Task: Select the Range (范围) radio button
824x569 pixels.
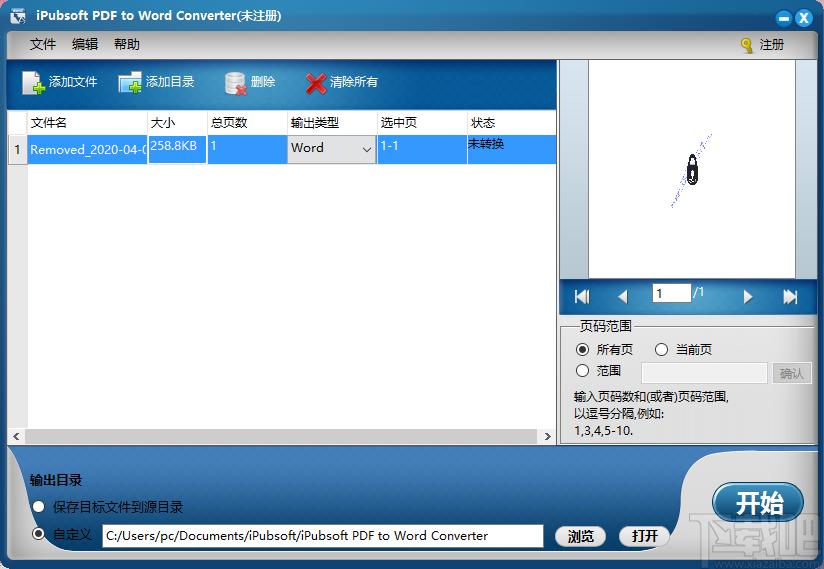Action: tap(582, 370)
